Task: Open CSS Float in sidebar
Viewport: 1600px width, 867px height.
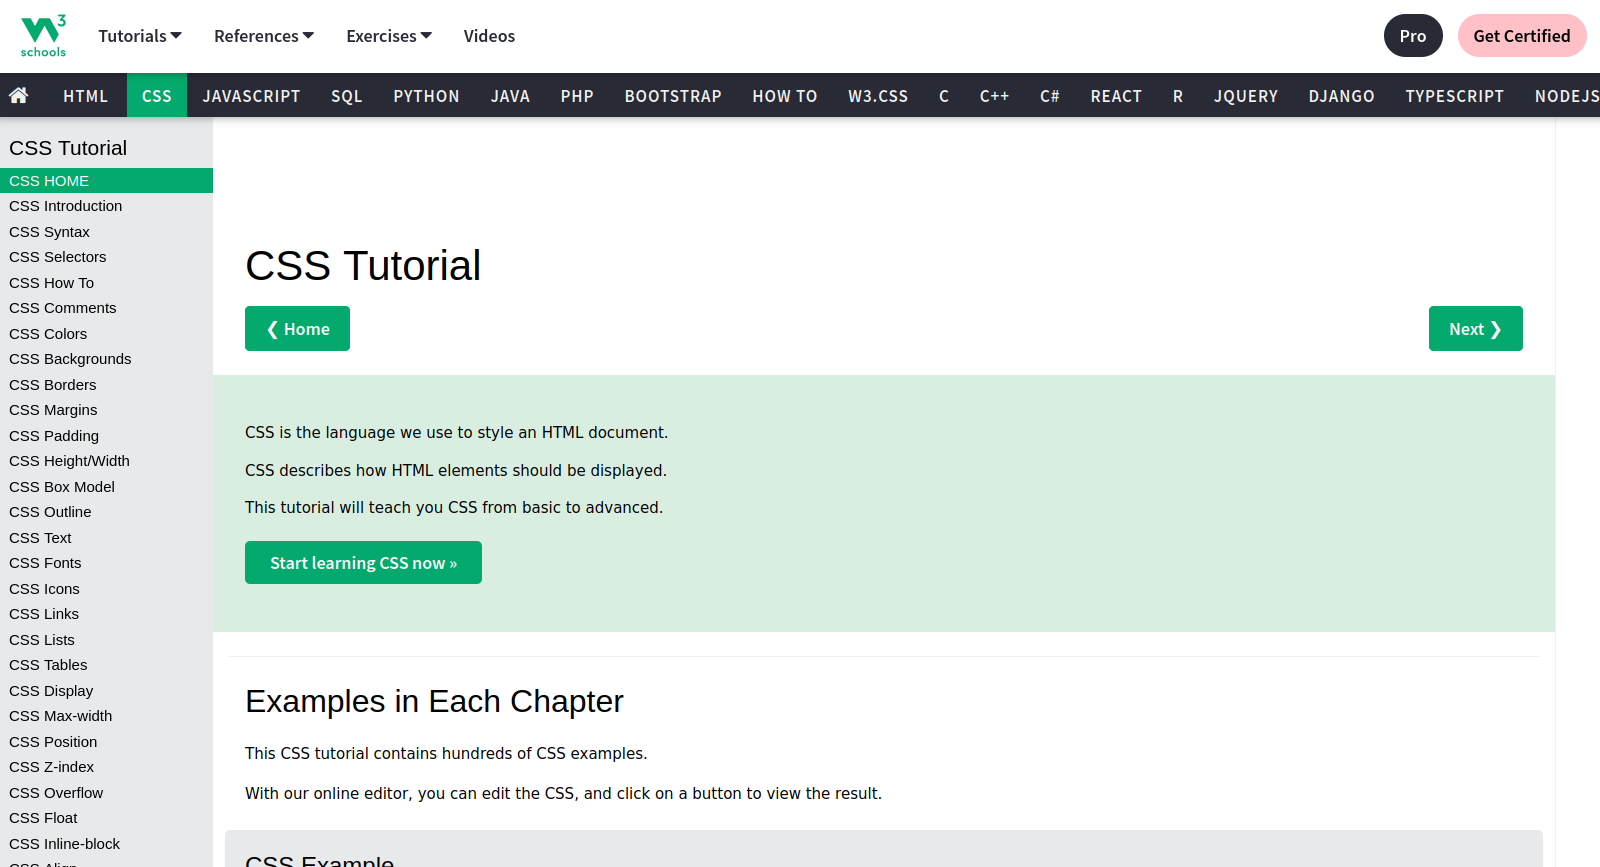Action: [x=106, y=818]
